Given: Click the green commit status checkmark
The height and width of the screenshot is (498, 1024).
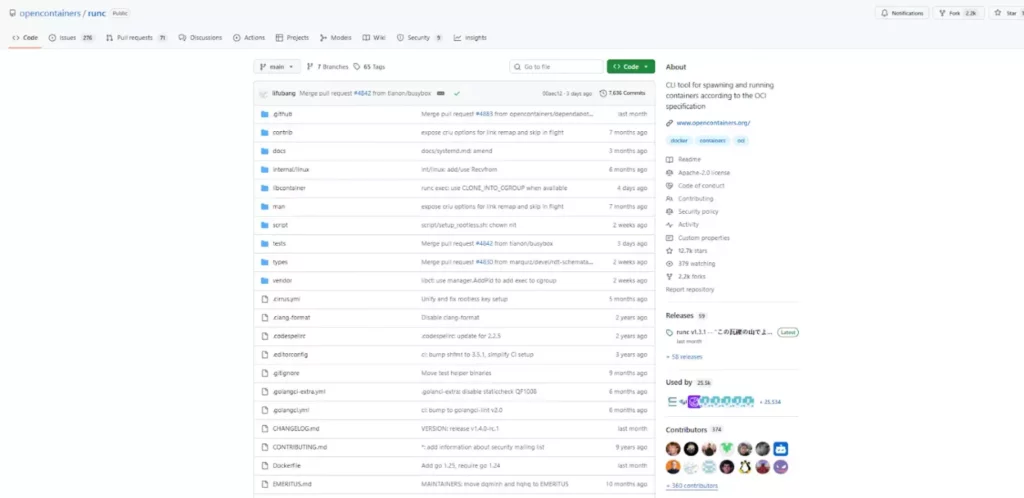Looking at the screenshot, I should (x=456, y=93).
